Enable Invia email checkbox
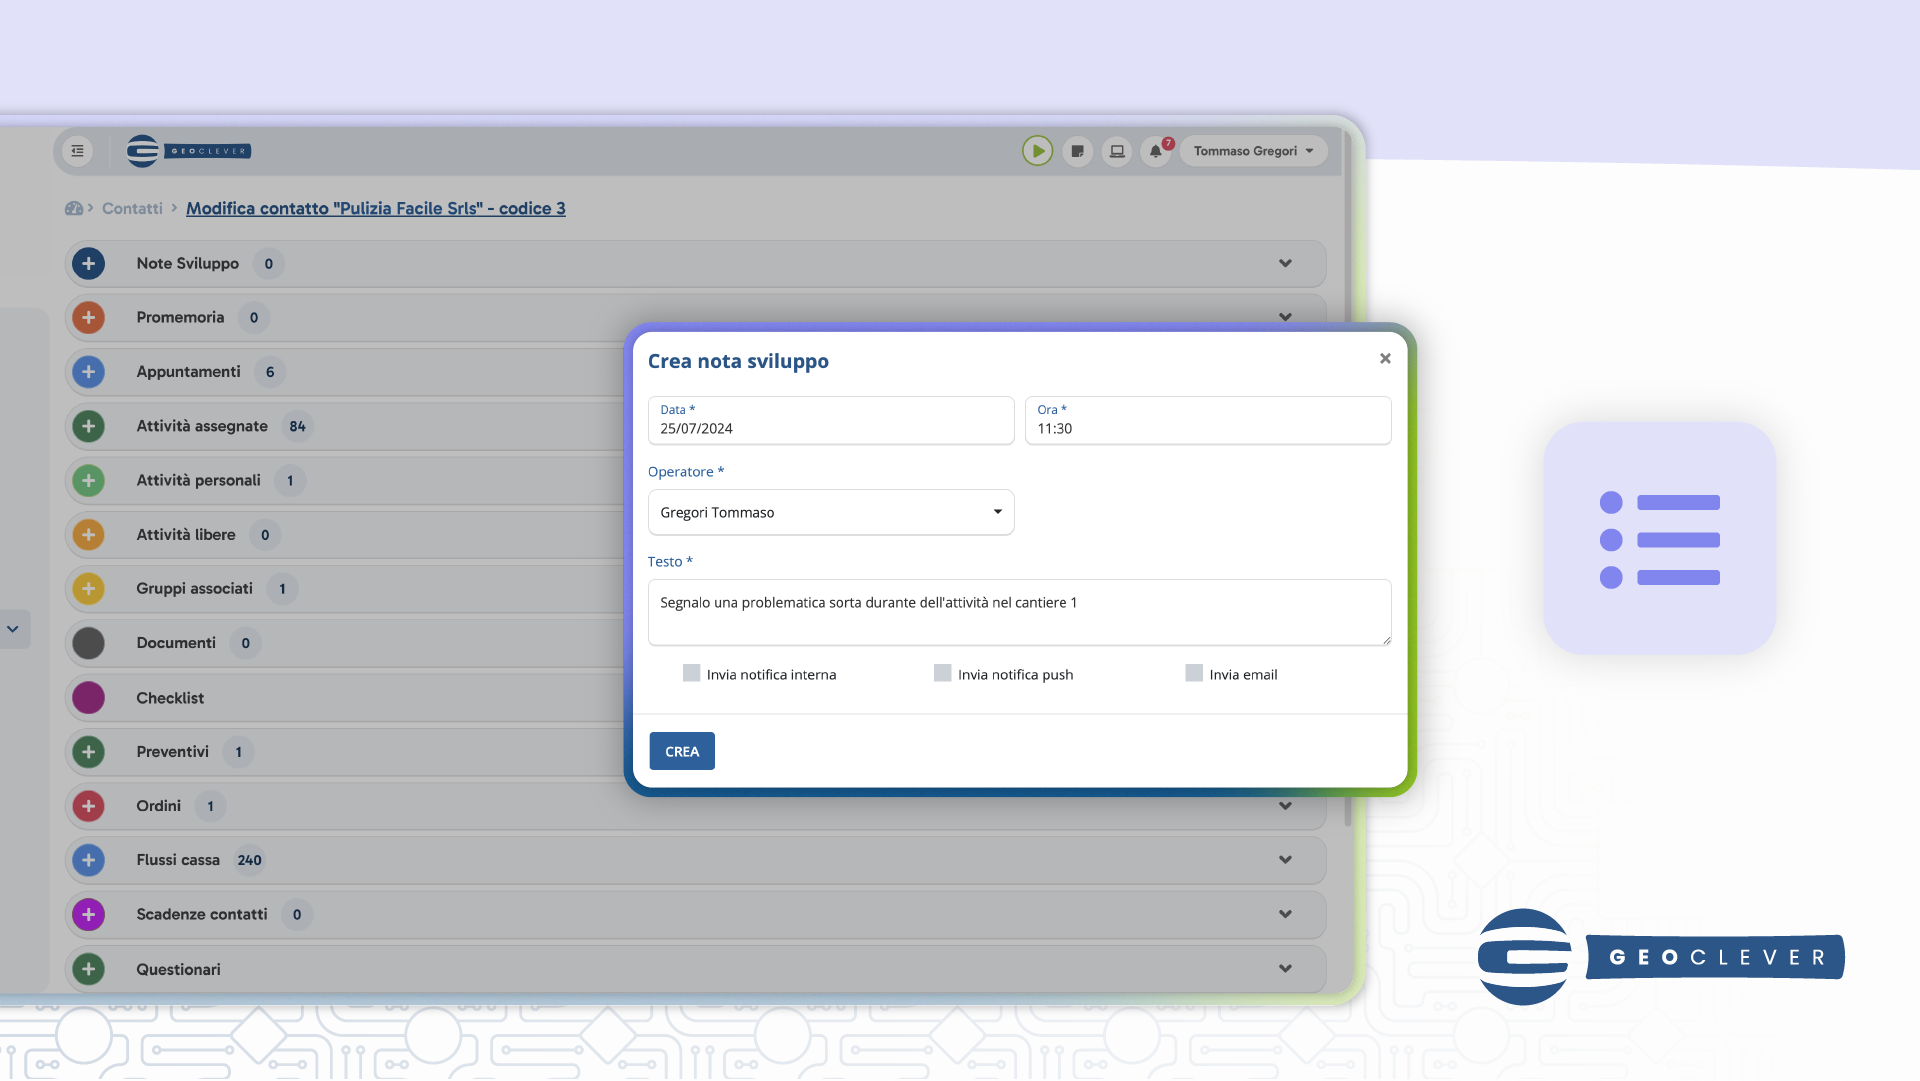The height and width of the screenshot is (1081, 1920). tap(1194, 673)
